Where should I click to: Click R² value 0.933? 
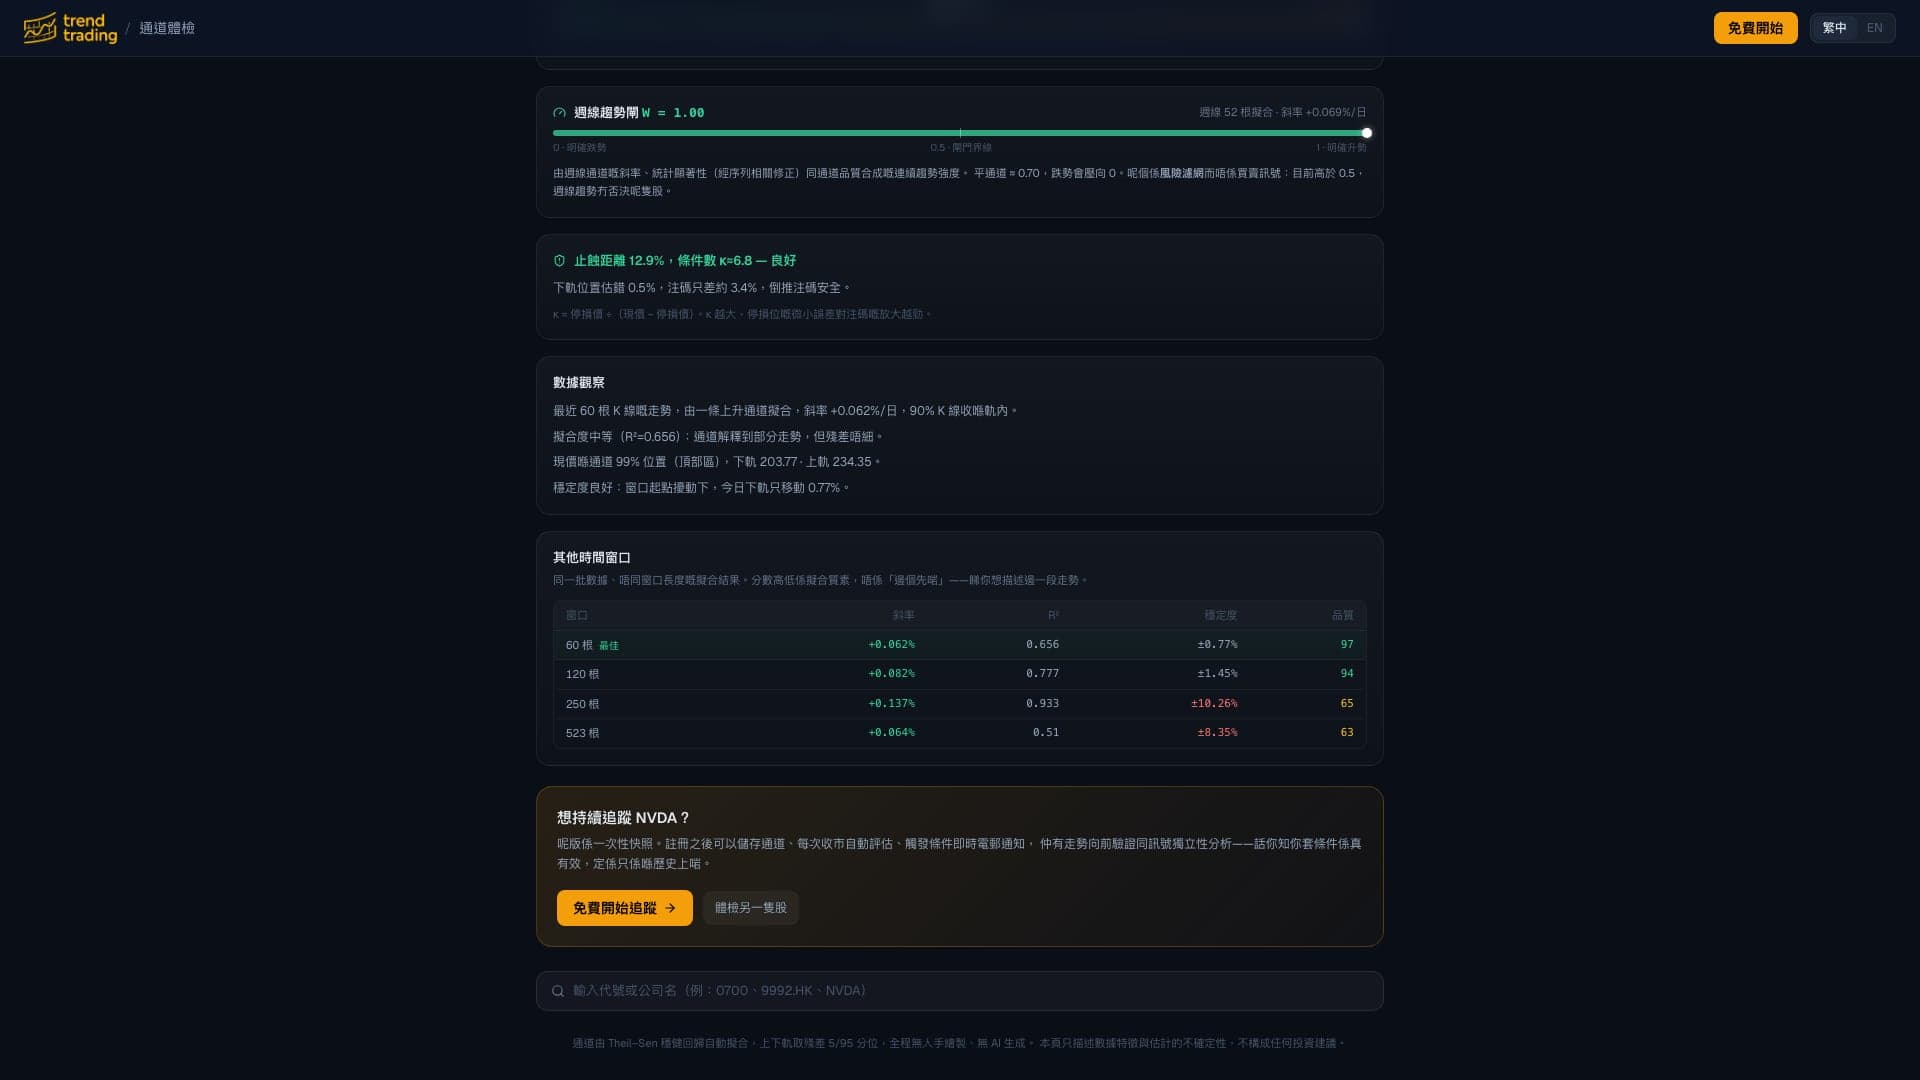pyautogui.click(x=1042, y=704)
